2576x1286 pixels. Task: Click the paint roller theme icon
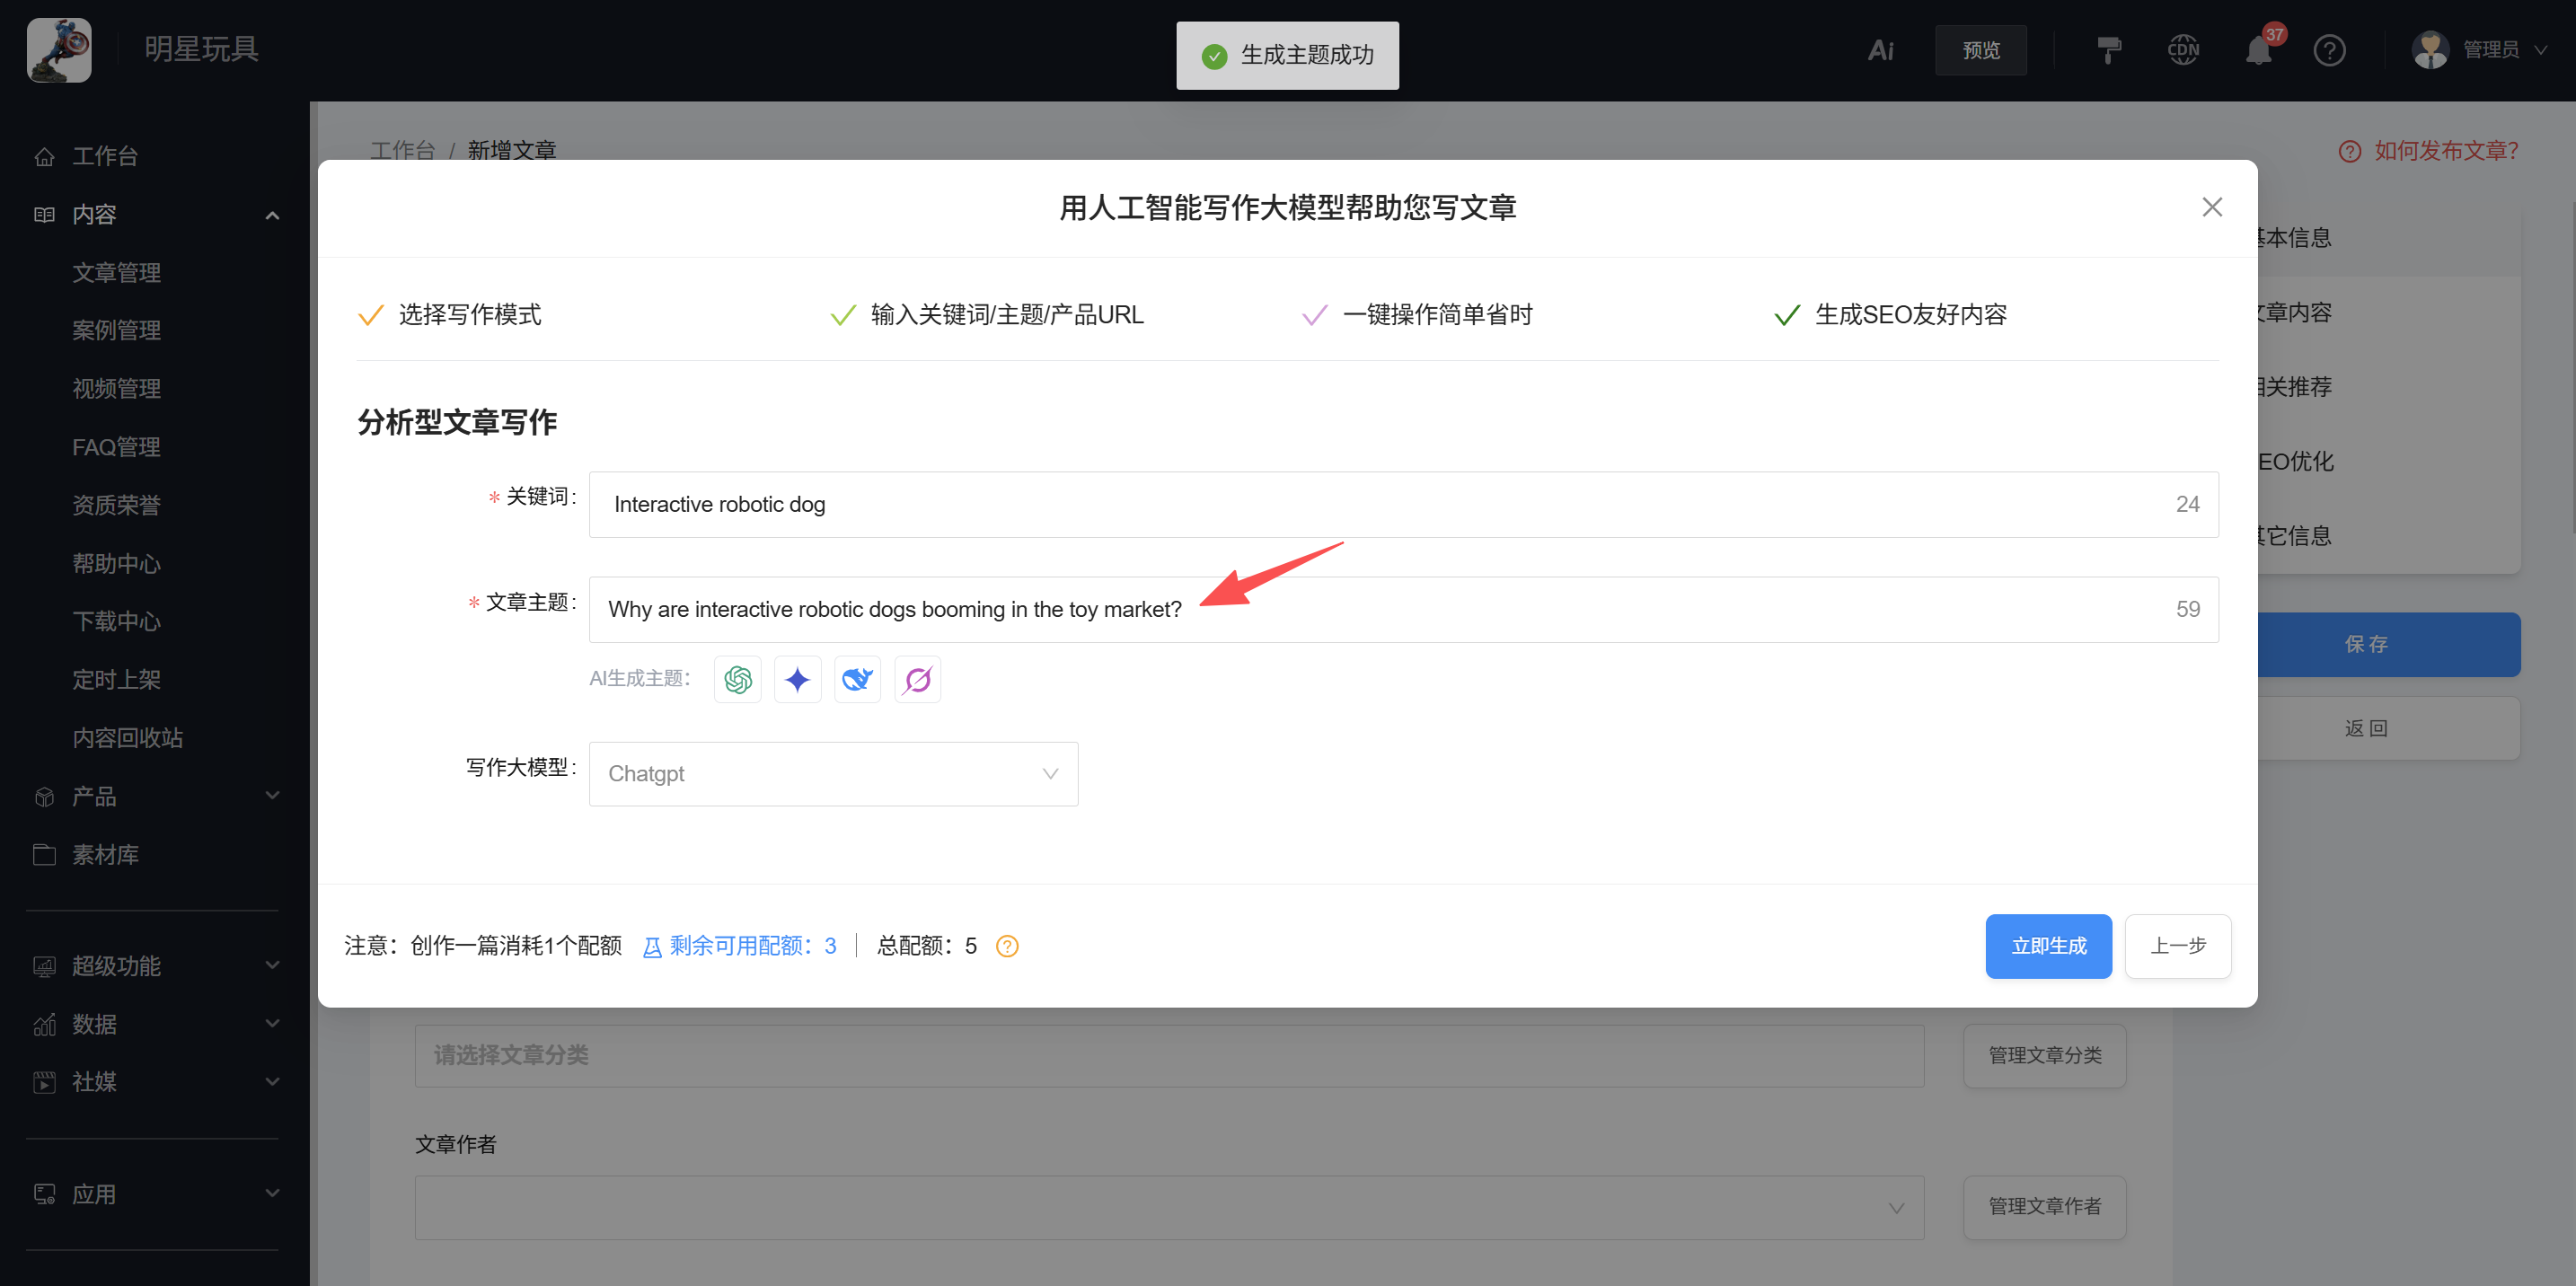(2110, 49)
